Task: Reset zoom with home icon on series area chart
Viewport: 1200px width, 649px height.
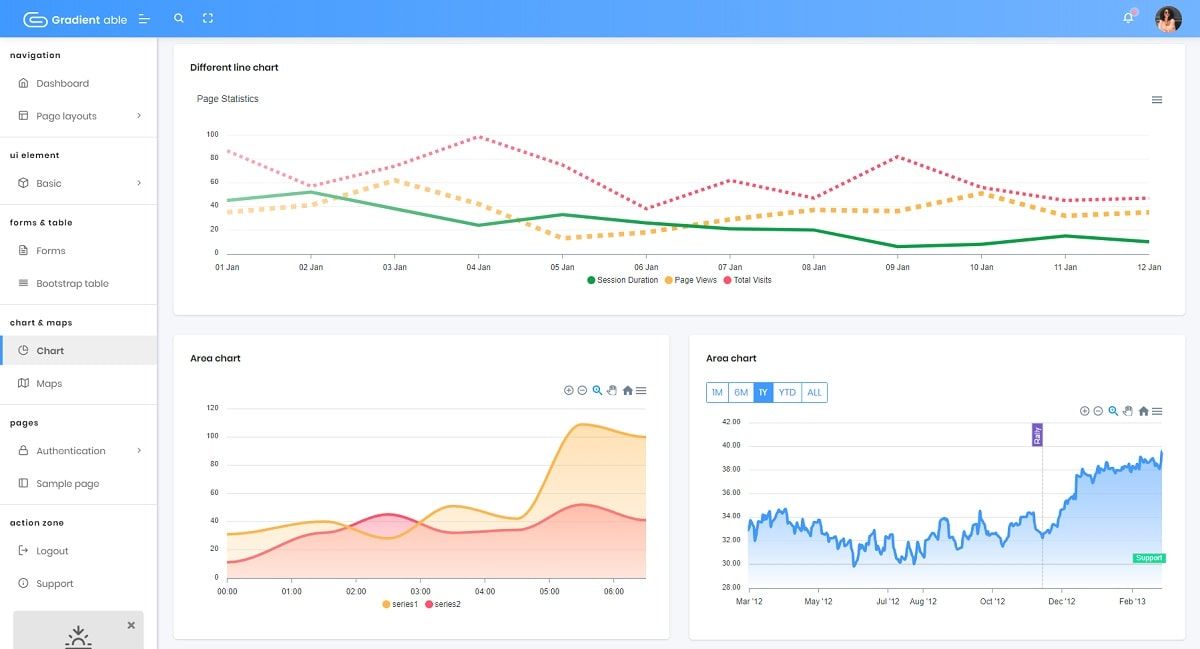Action: [x=627, y=390]
